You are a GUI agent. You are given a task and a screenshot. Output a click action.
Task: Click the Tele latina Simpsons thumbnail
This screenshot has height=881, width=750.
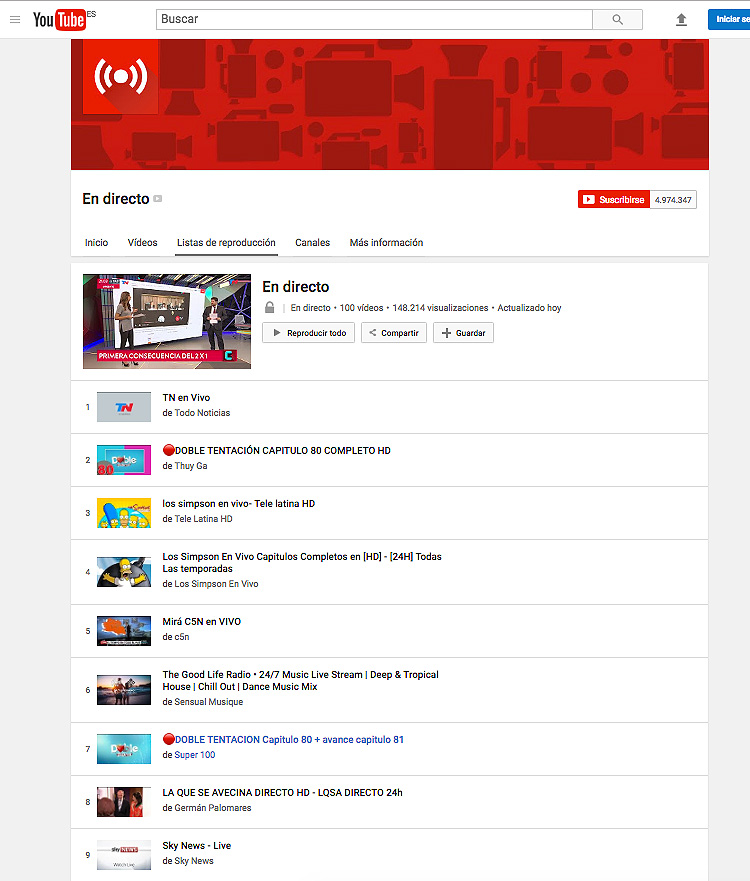(124, 513)
